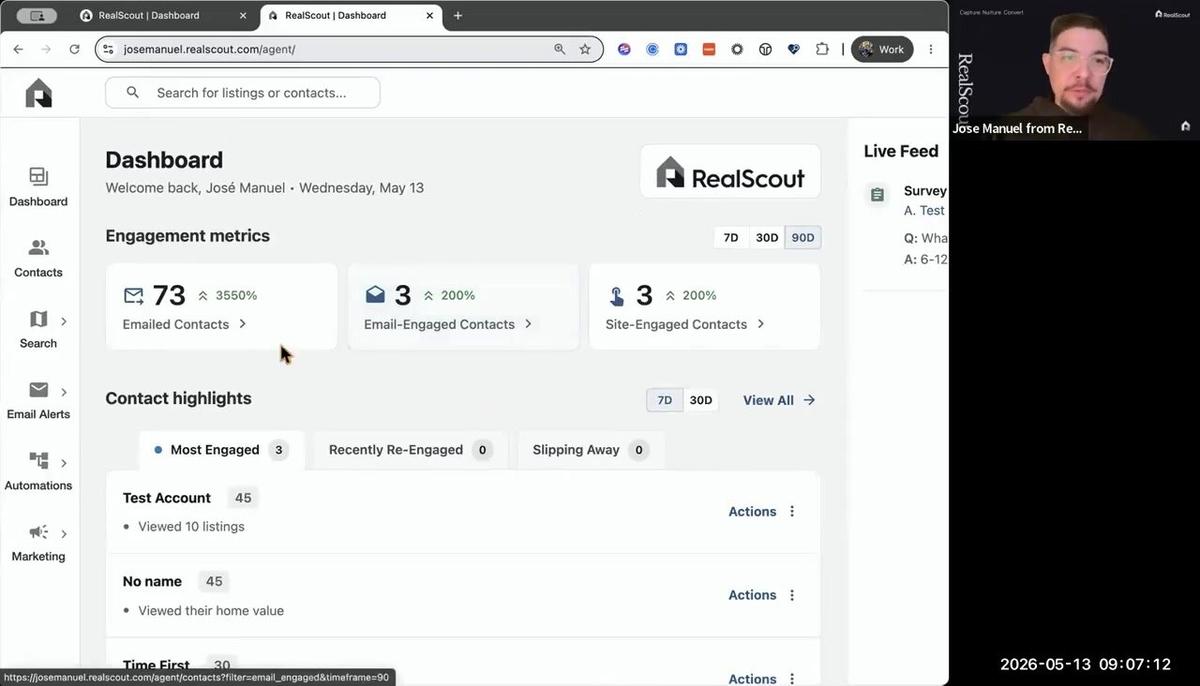1200x686 pixels.
Task: Click the site info icon in address bar
Action: click(108, 49)
